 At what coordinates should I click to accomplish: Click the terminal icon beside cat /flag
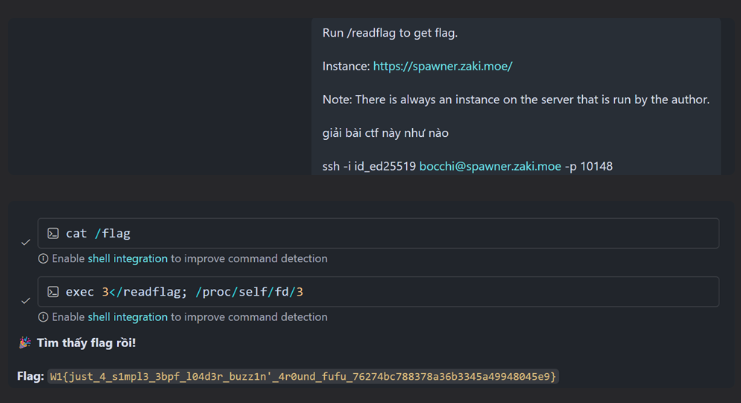coord(53,233)
